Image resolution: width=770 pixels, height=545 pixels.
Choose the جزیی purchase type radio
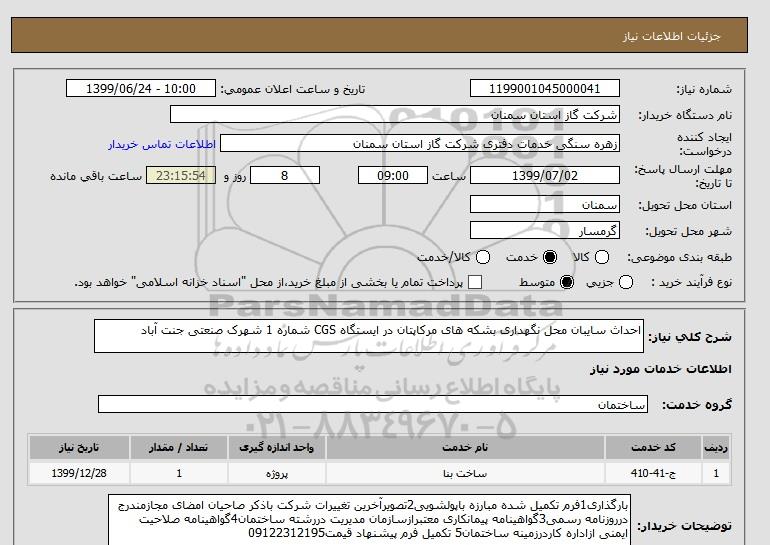[x=626, y=282]
